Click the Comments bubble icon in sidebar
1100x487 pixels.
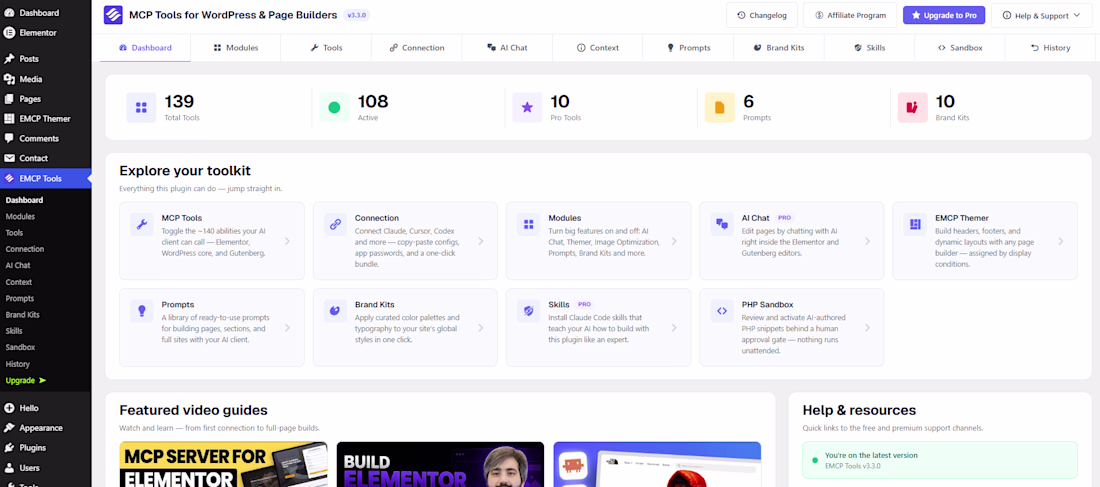[9, 138]
